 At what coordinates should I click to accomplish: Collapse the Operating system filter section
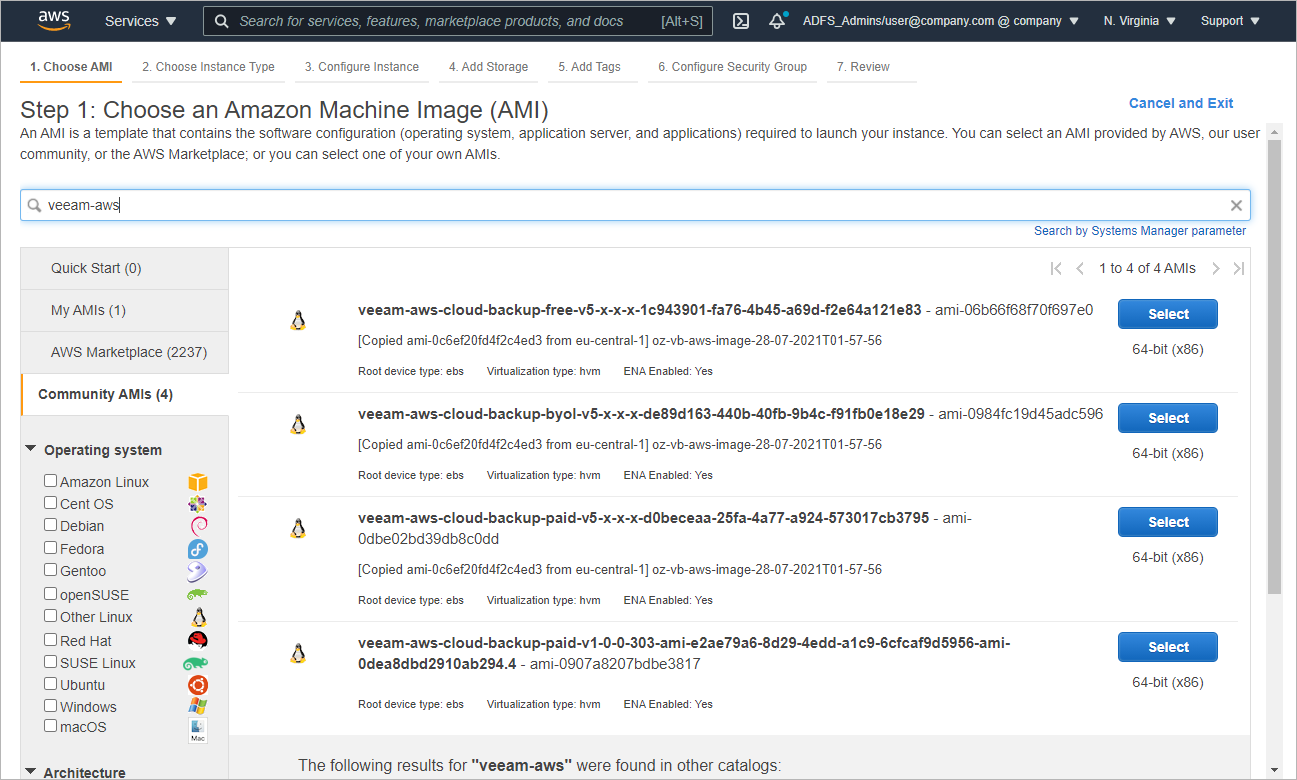point(31,450)
